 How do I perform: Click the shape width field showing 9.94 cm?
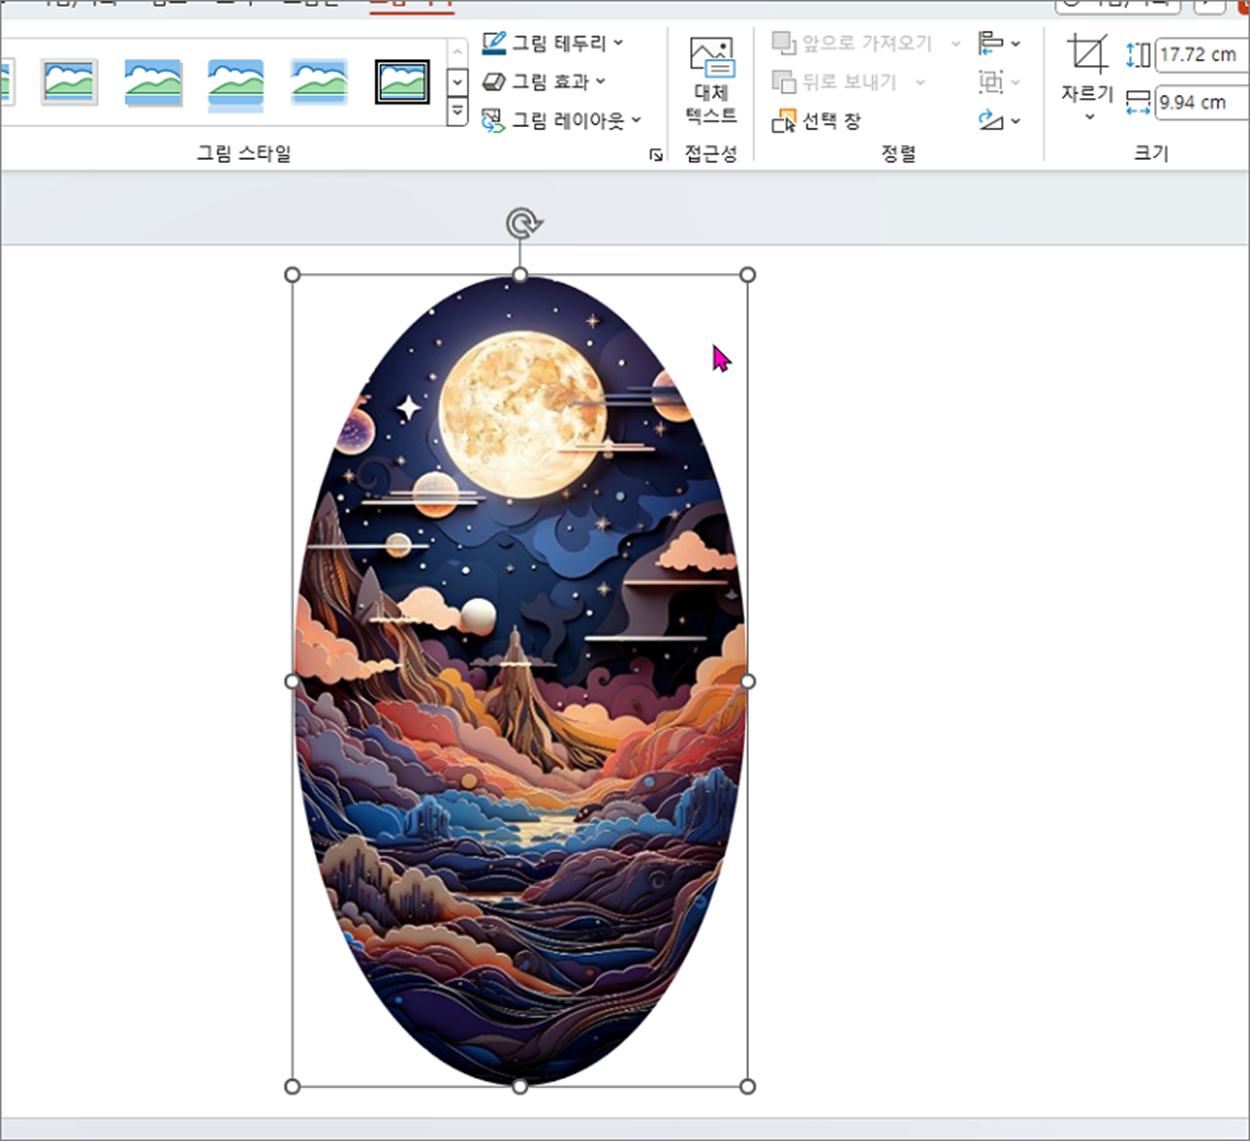[x=1201, y=102]
